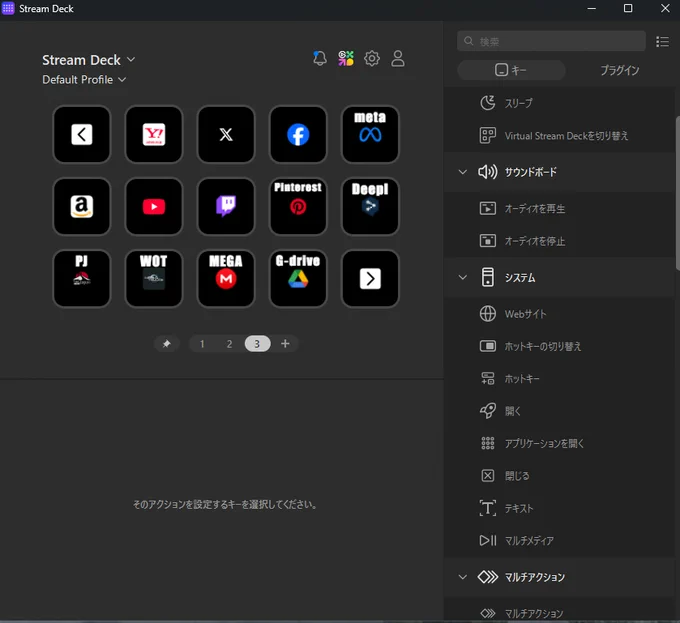Select the ホットキーの切り替え action

[559, 346]
